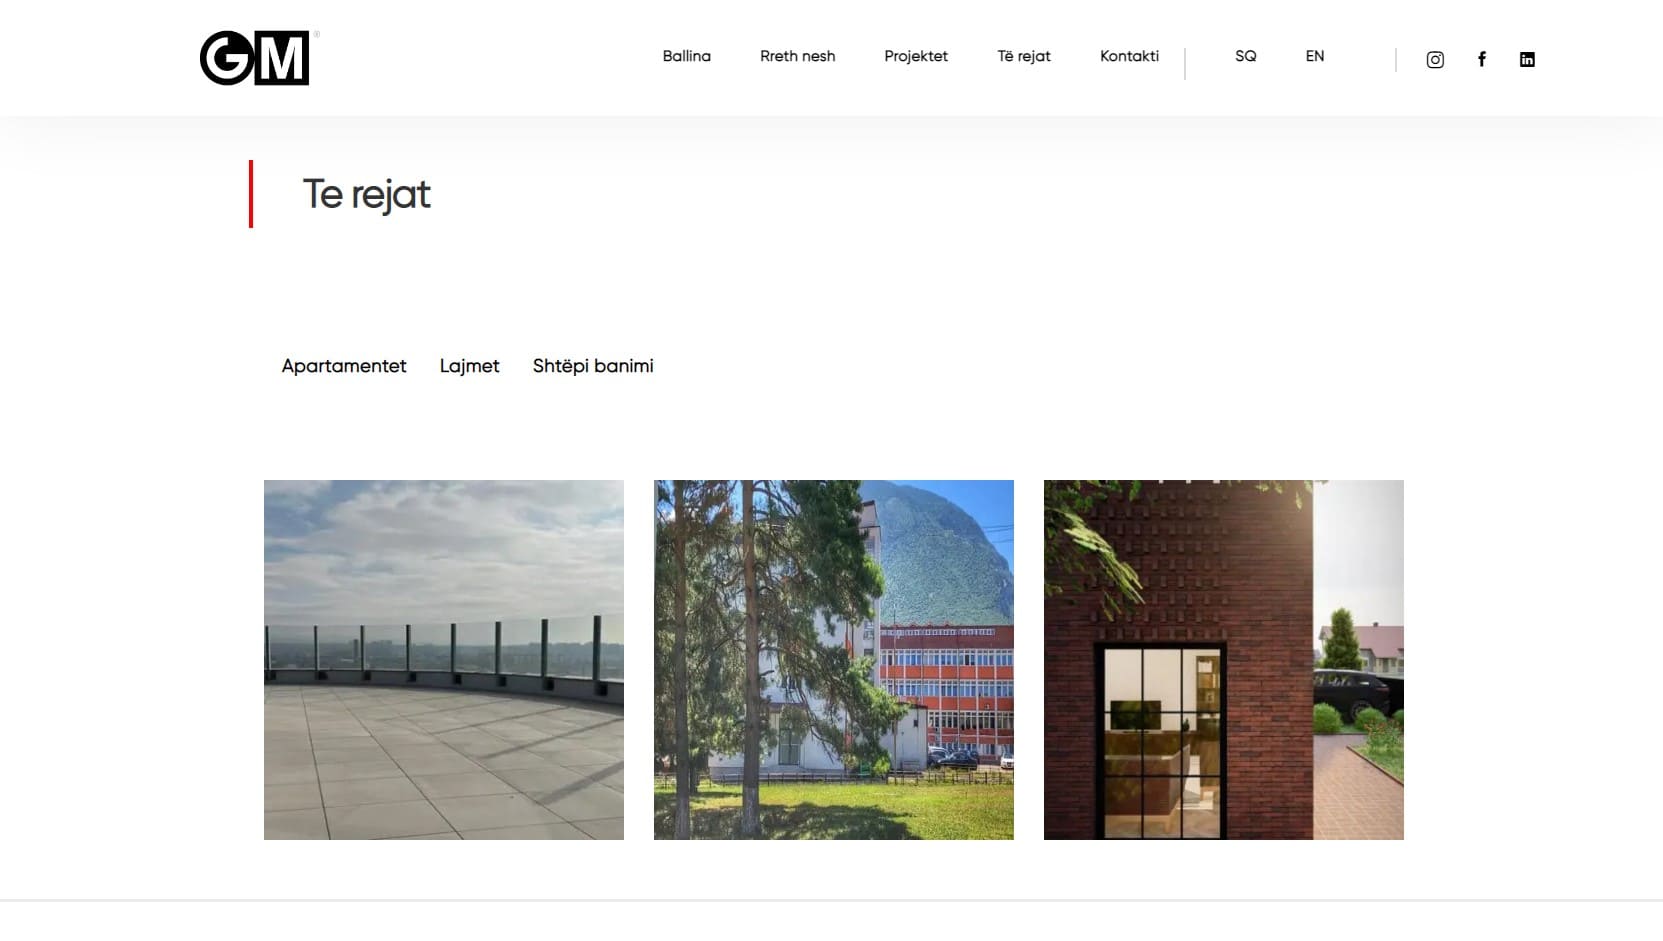Go to Ballina in the navigation
1663x941 pixels.
coord(687,56)
